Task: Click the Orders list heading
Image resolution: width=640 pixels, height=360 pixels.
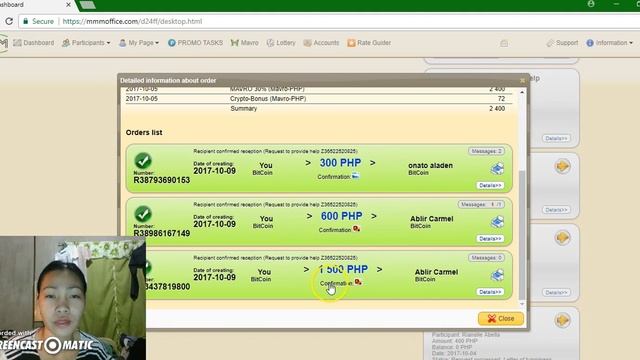Action: tap(144, 132)
